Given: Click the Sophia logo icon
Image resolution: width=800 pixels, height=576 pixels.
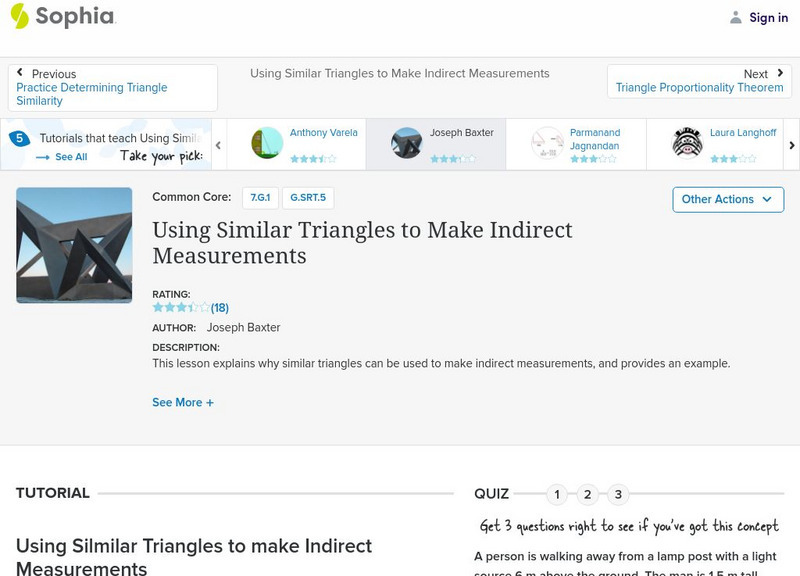Looking at the screenshot, I should point(19,16).
